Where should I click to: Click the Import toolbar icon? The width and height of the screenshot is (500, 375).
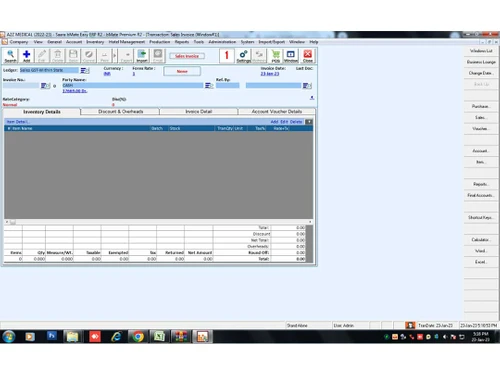coord(142,56)
